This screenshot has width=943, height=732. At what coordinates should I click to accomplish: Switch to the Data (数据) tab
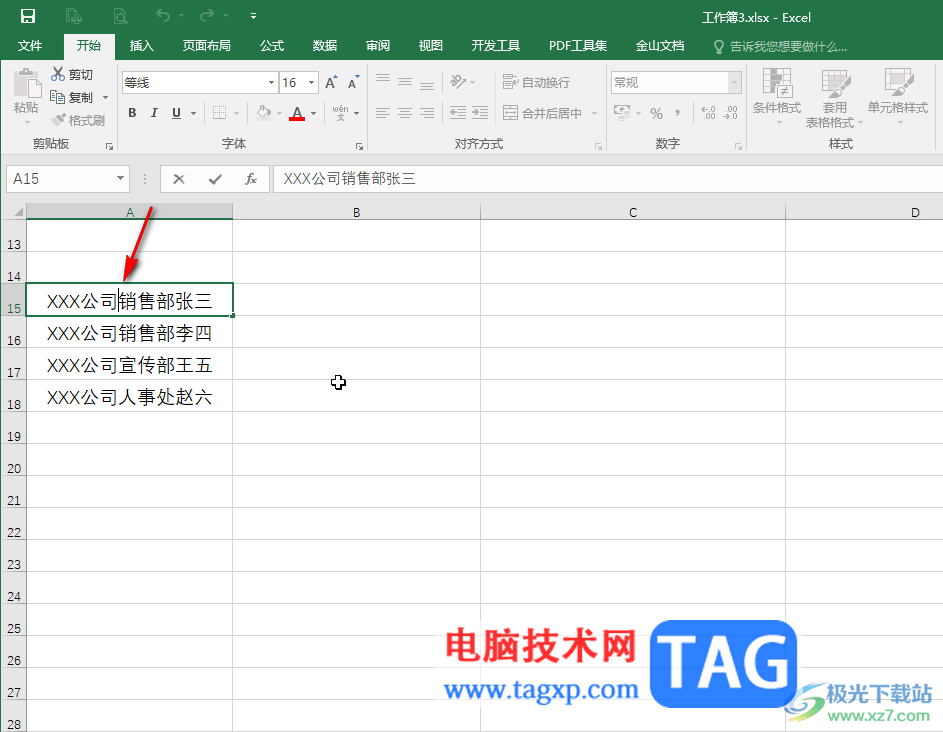tap(325, 46)
